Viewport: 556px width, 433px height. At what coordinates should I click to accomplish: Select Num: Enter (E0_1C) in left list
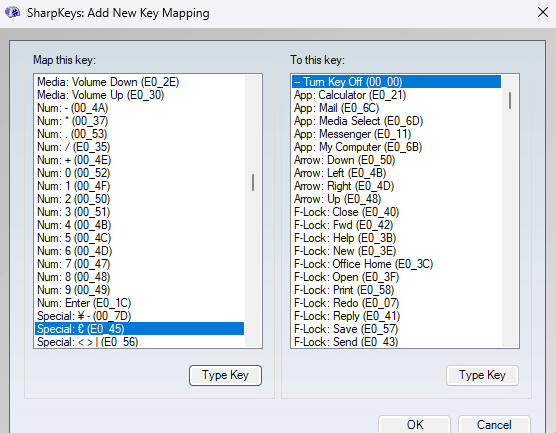tap(139, 303)
